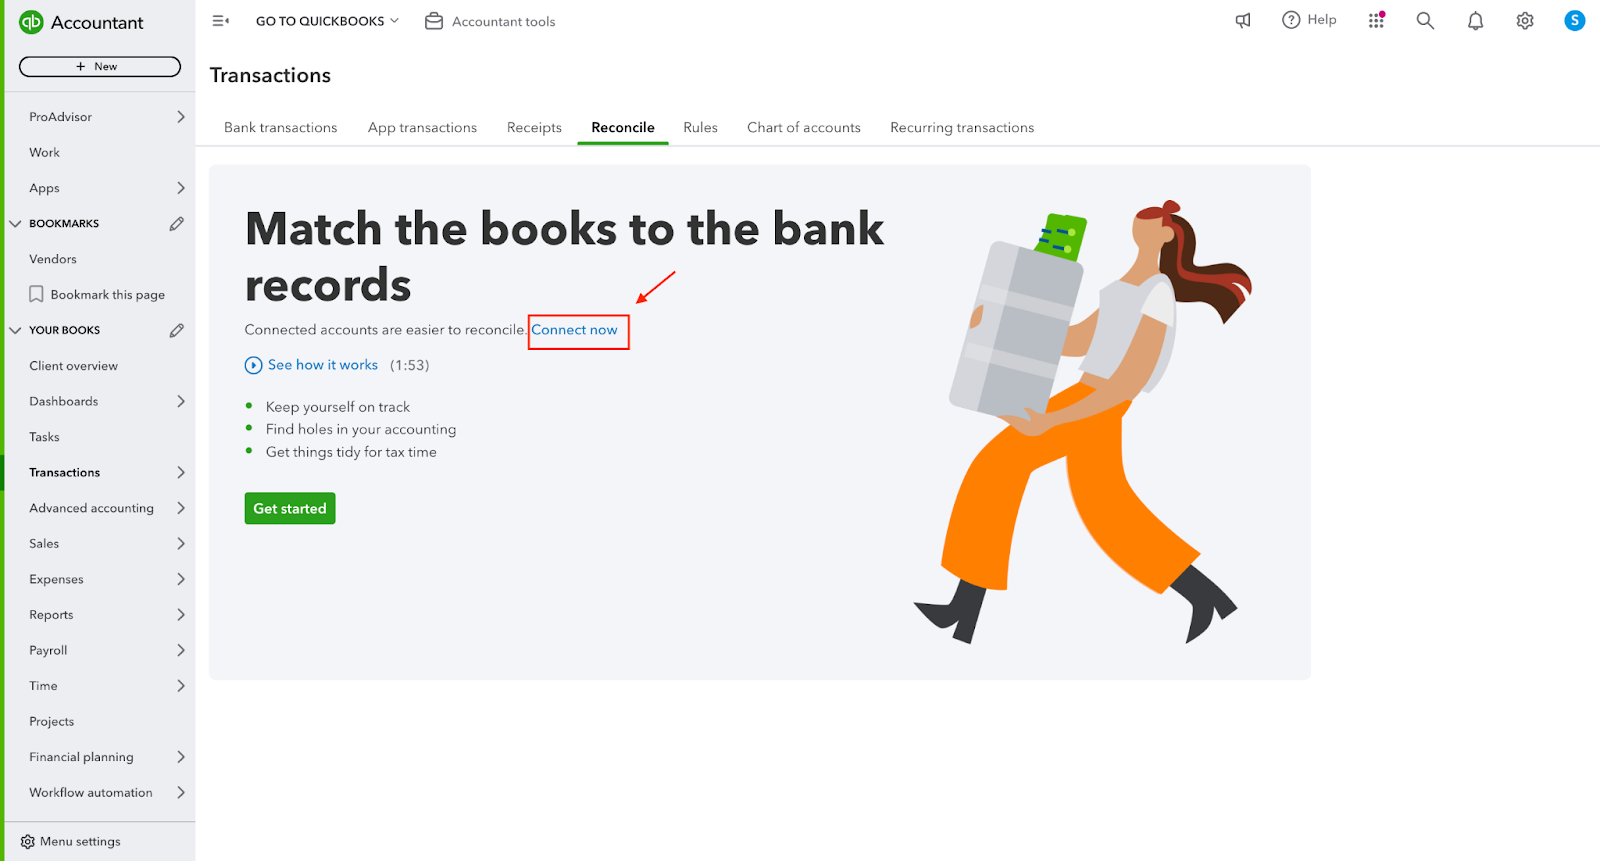Open the notifications bell

pyautogui.click(x=1475, y=21)
